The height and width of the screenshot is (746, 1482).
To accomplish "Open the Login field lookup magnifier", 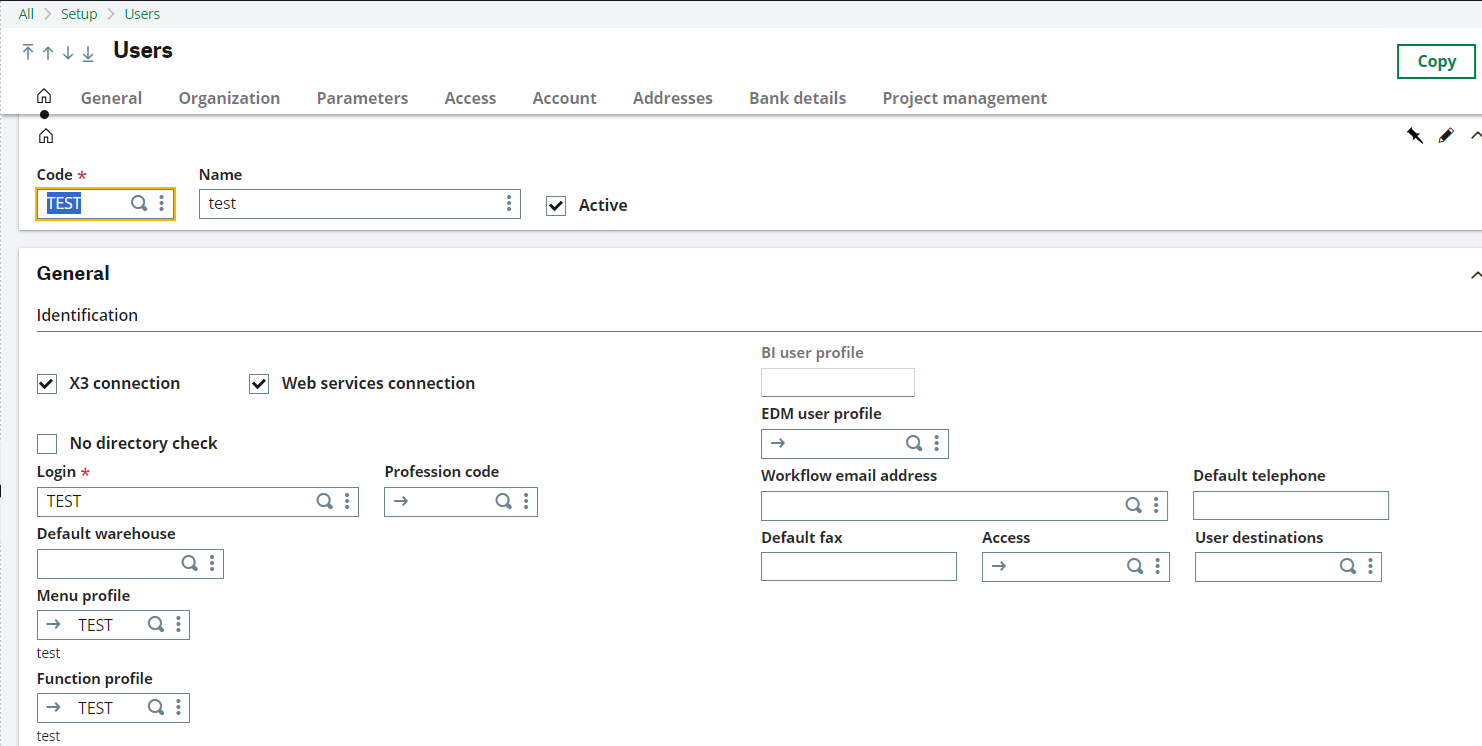I will tap(324, 501).
